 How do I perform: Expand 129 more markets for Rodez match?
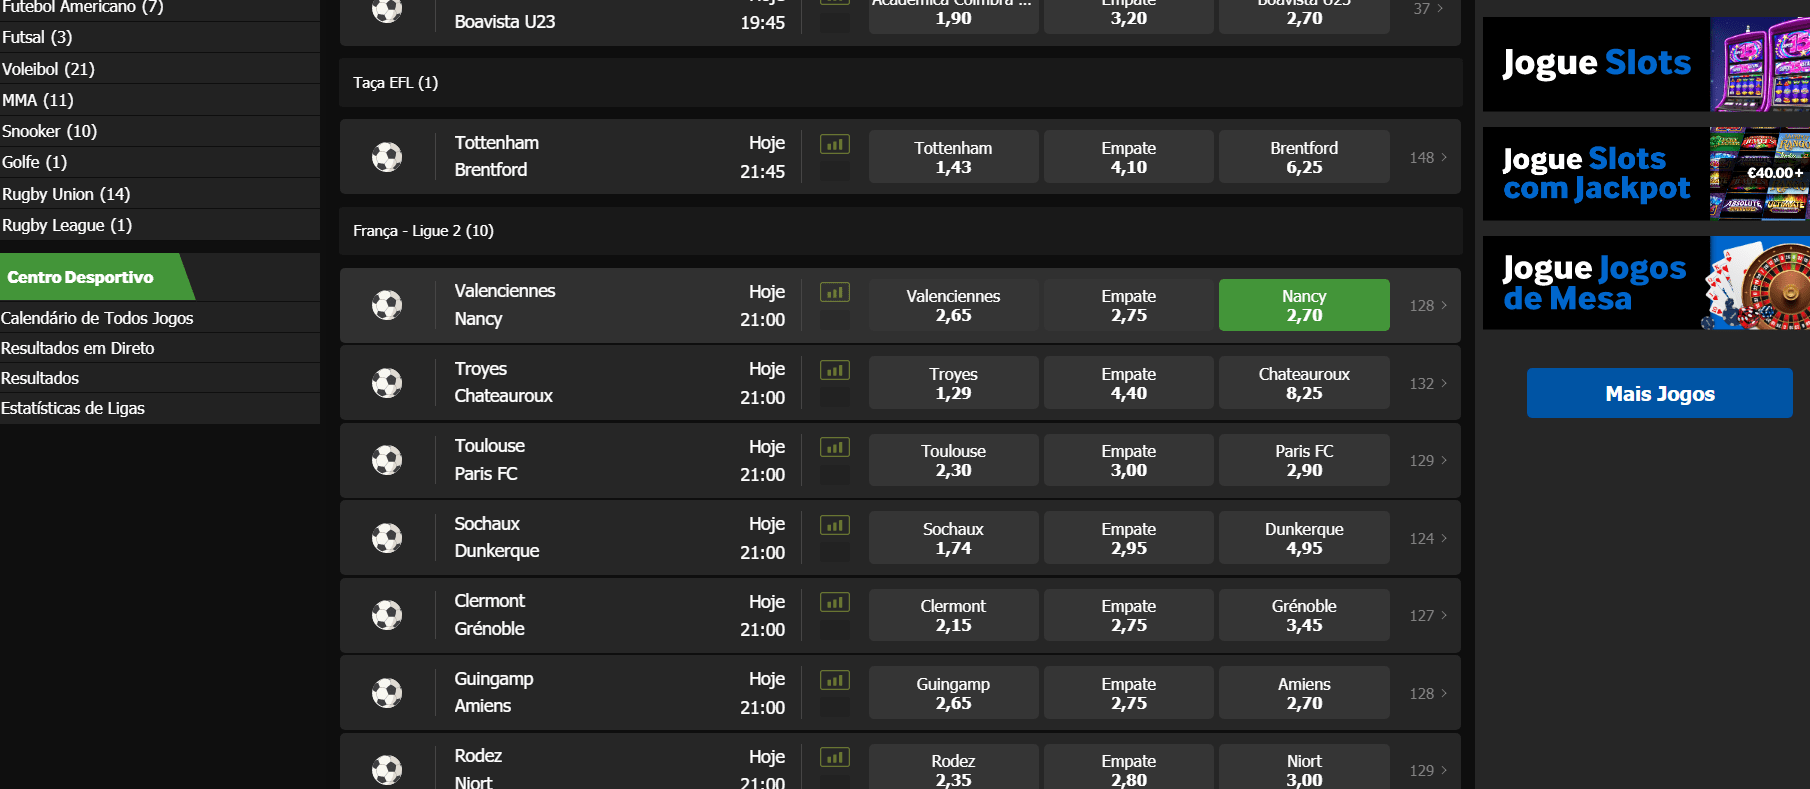[1428, 770]
